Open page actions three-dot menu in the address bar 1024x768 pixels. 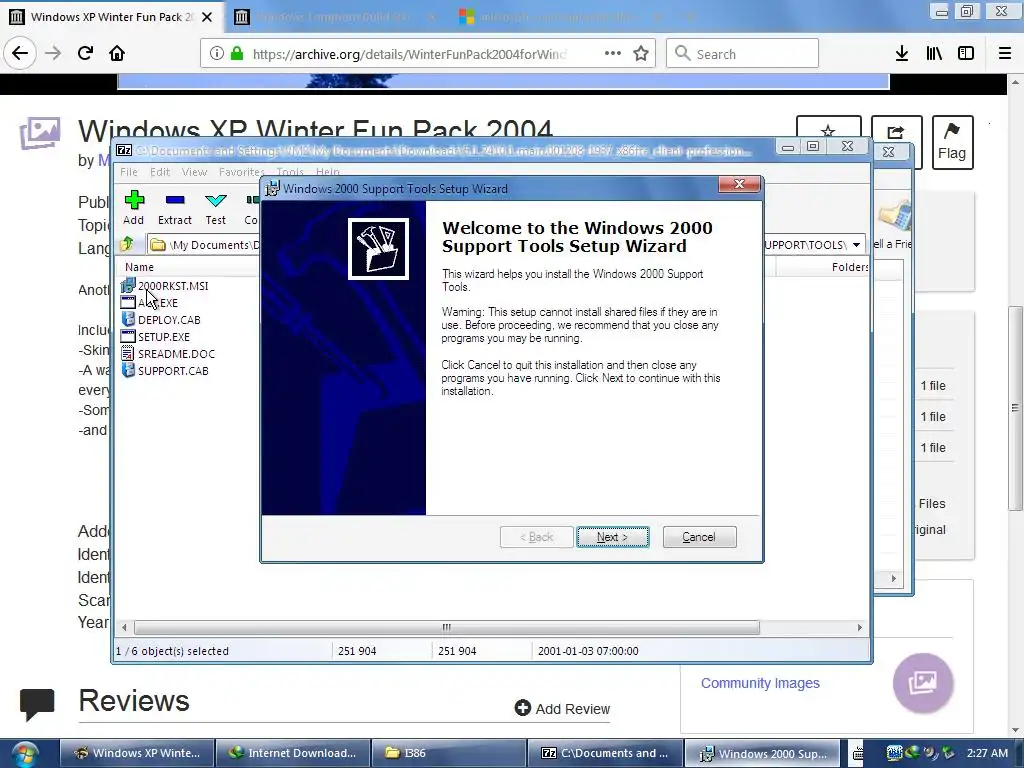click(x=613, y=54)
